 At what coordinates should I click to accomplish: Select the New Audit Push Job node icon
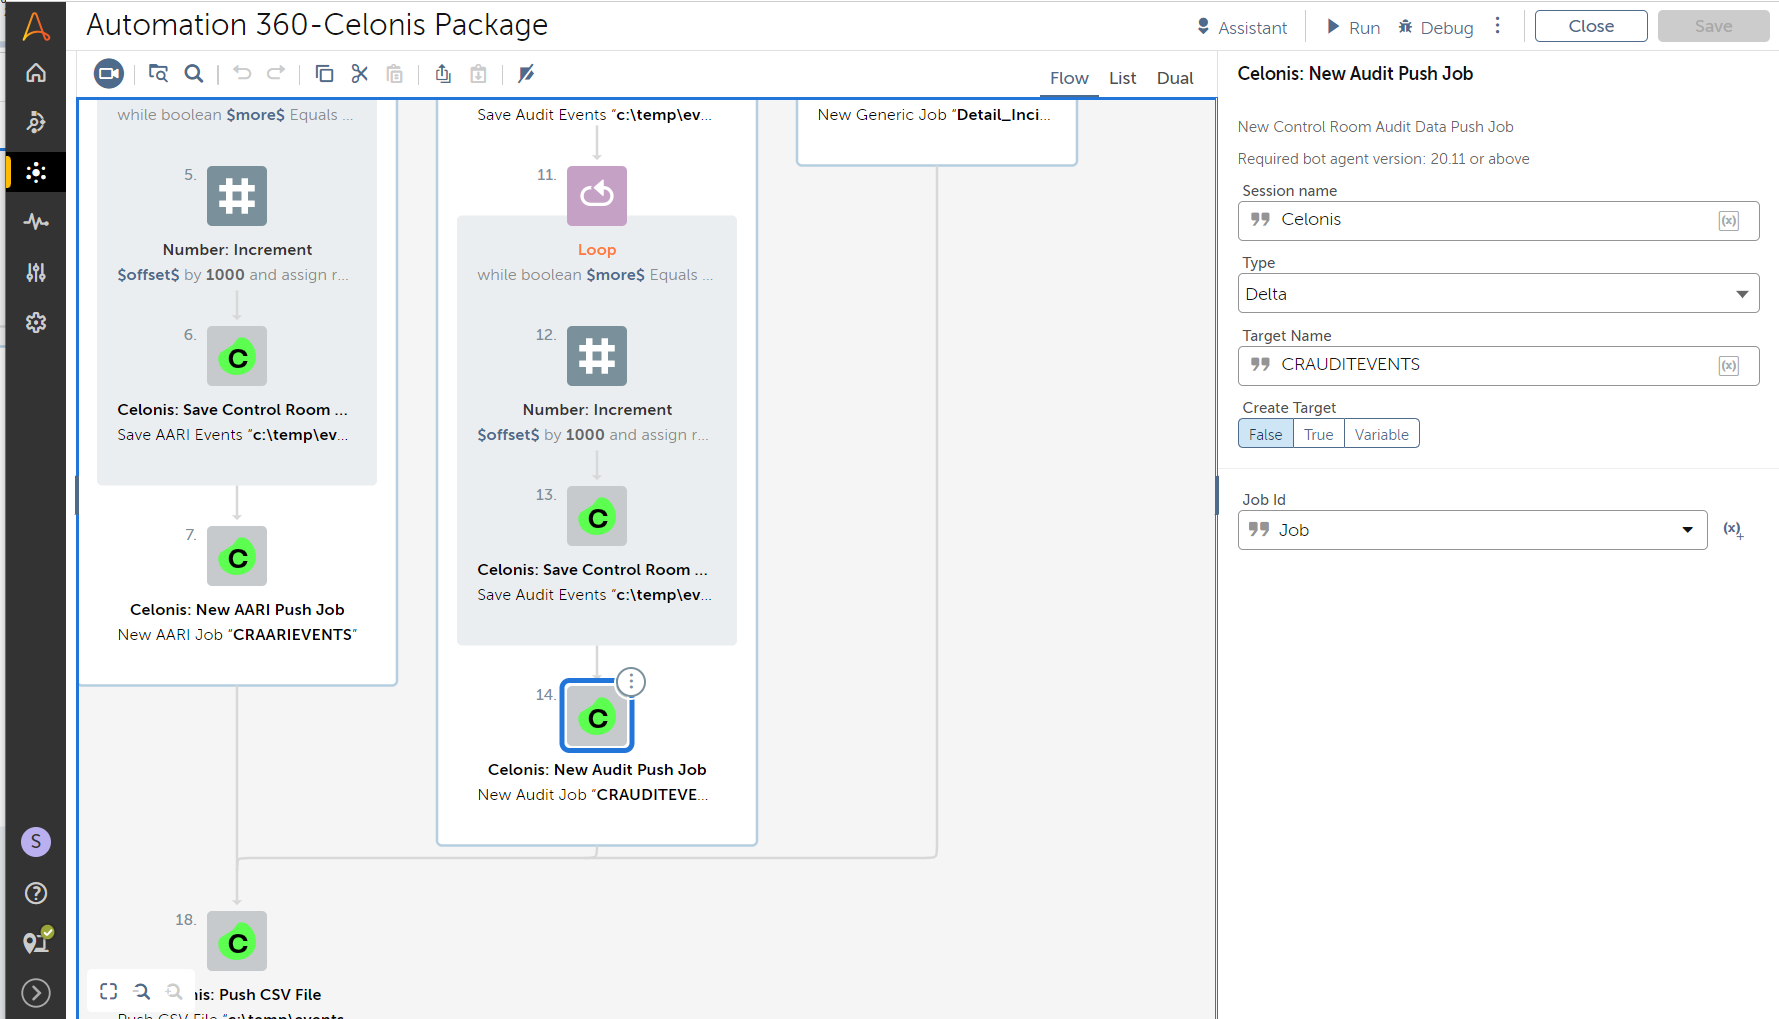[597, 716]
